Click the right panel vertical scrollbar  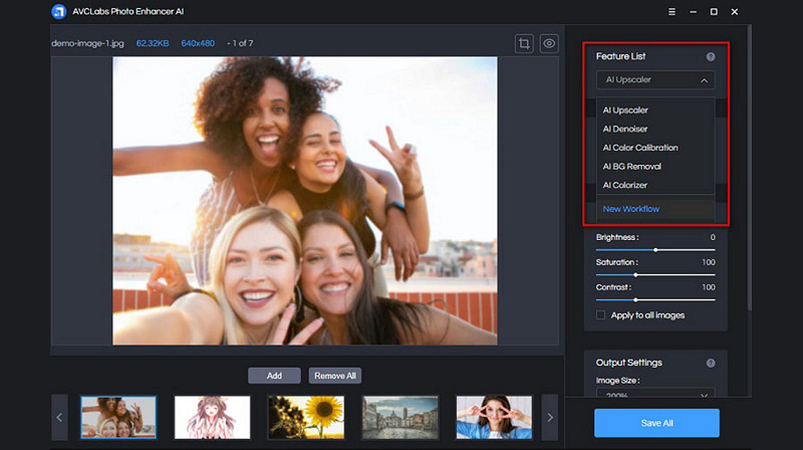point(749,169)
